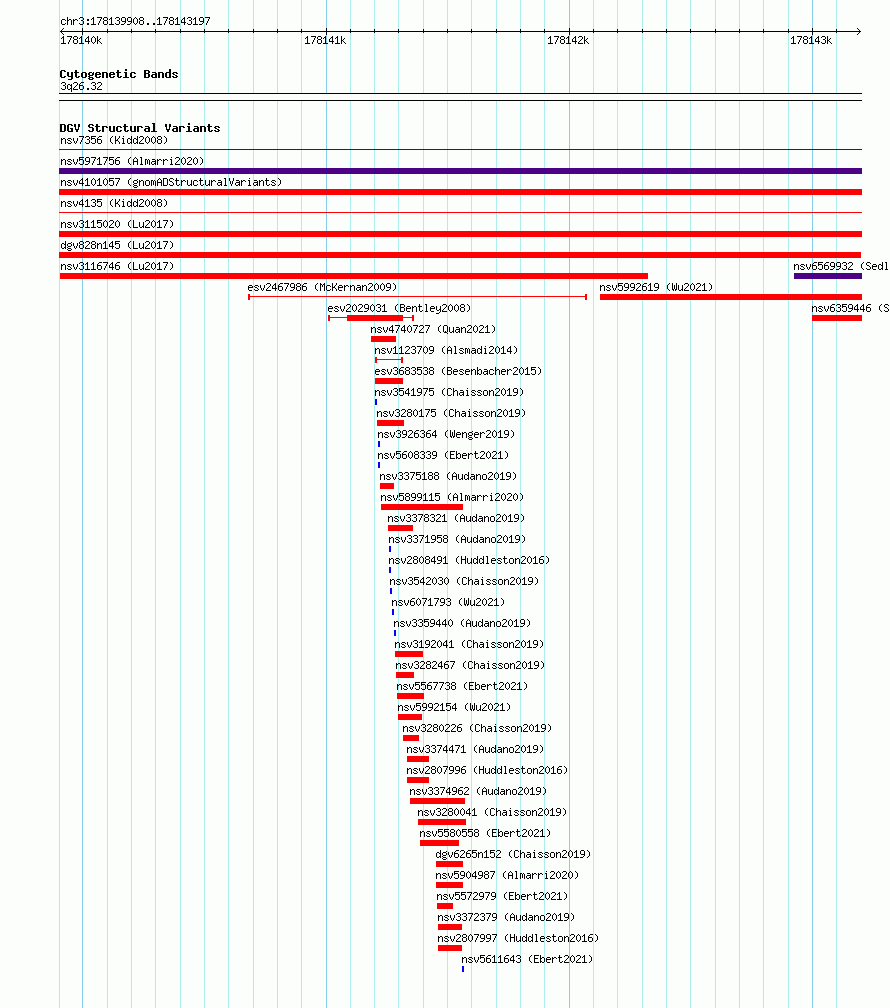Screen dimensions: 890x1008
Task: Select nsv5611643 (Ebert2021) label
Action: (x=527, y=959)
